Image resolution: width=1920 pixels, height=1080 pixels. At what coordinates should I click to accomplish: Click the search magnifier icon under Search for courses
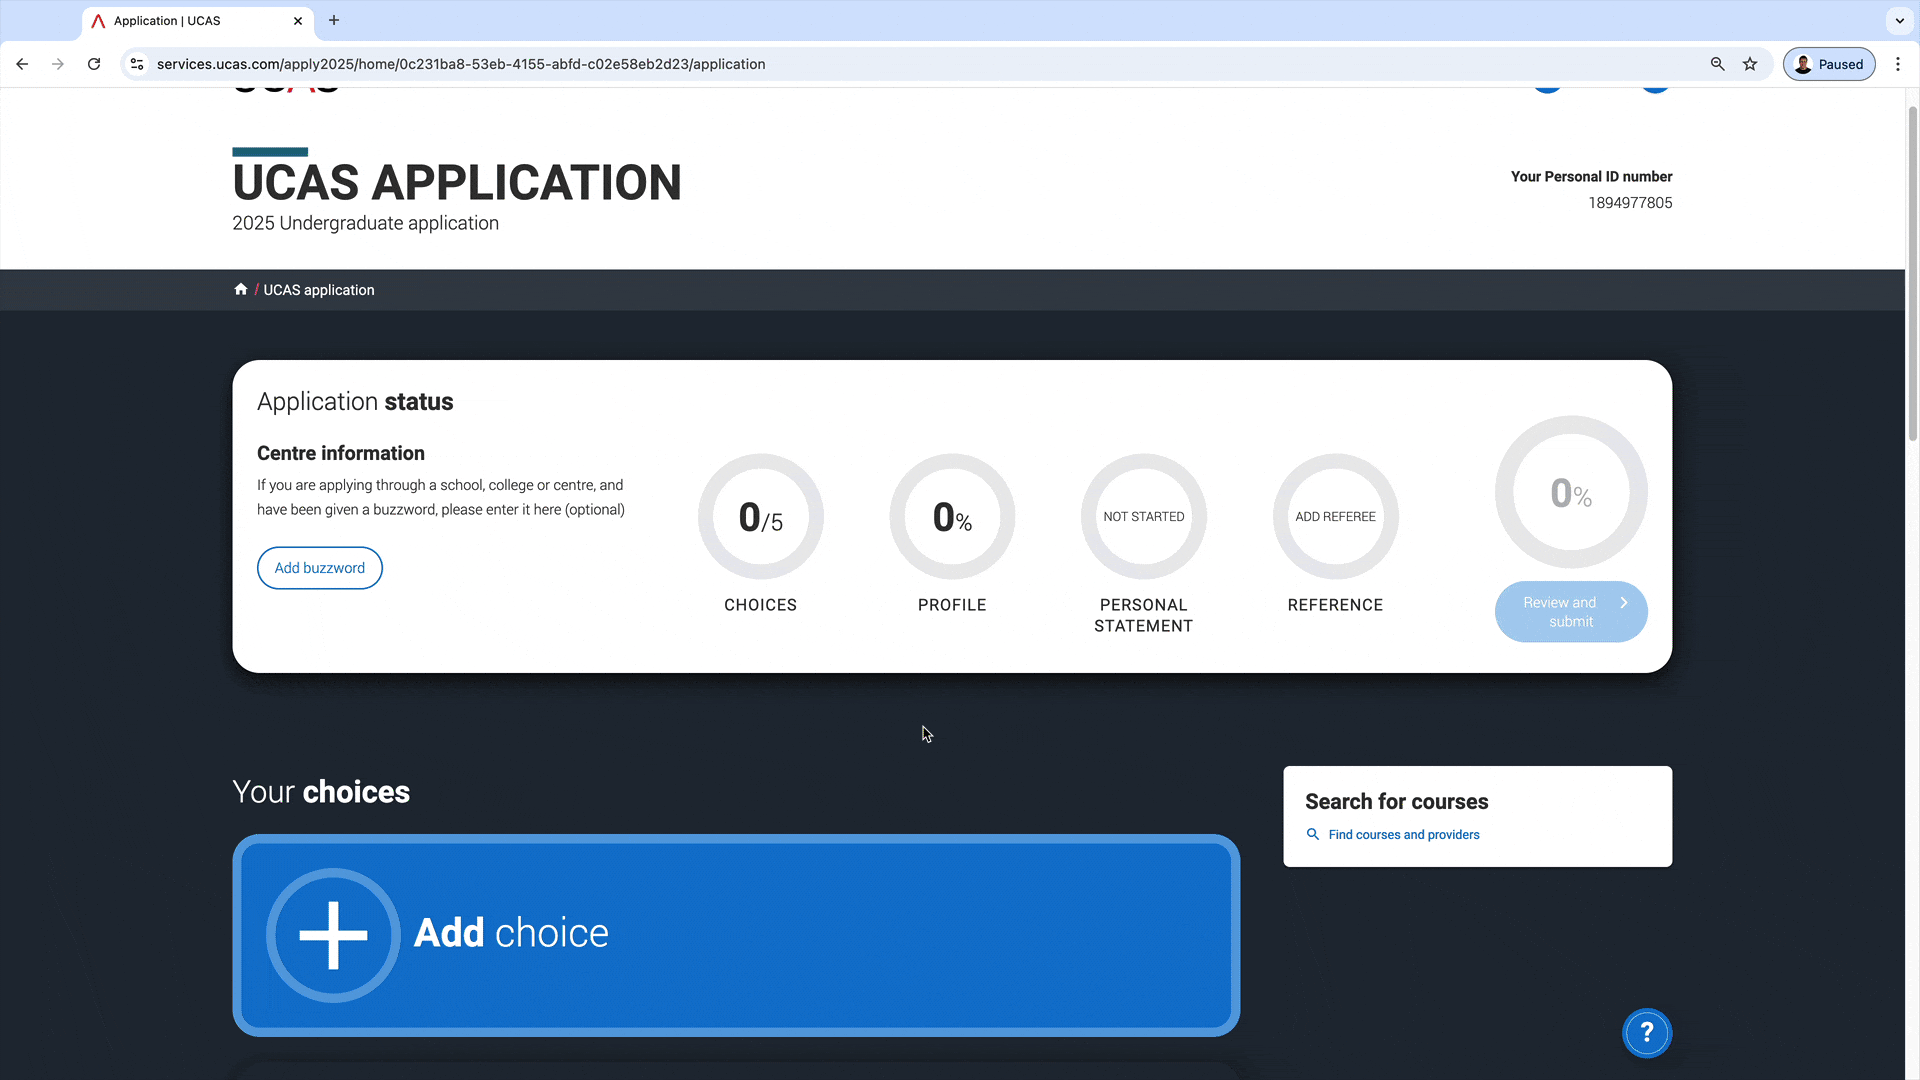1313,834
